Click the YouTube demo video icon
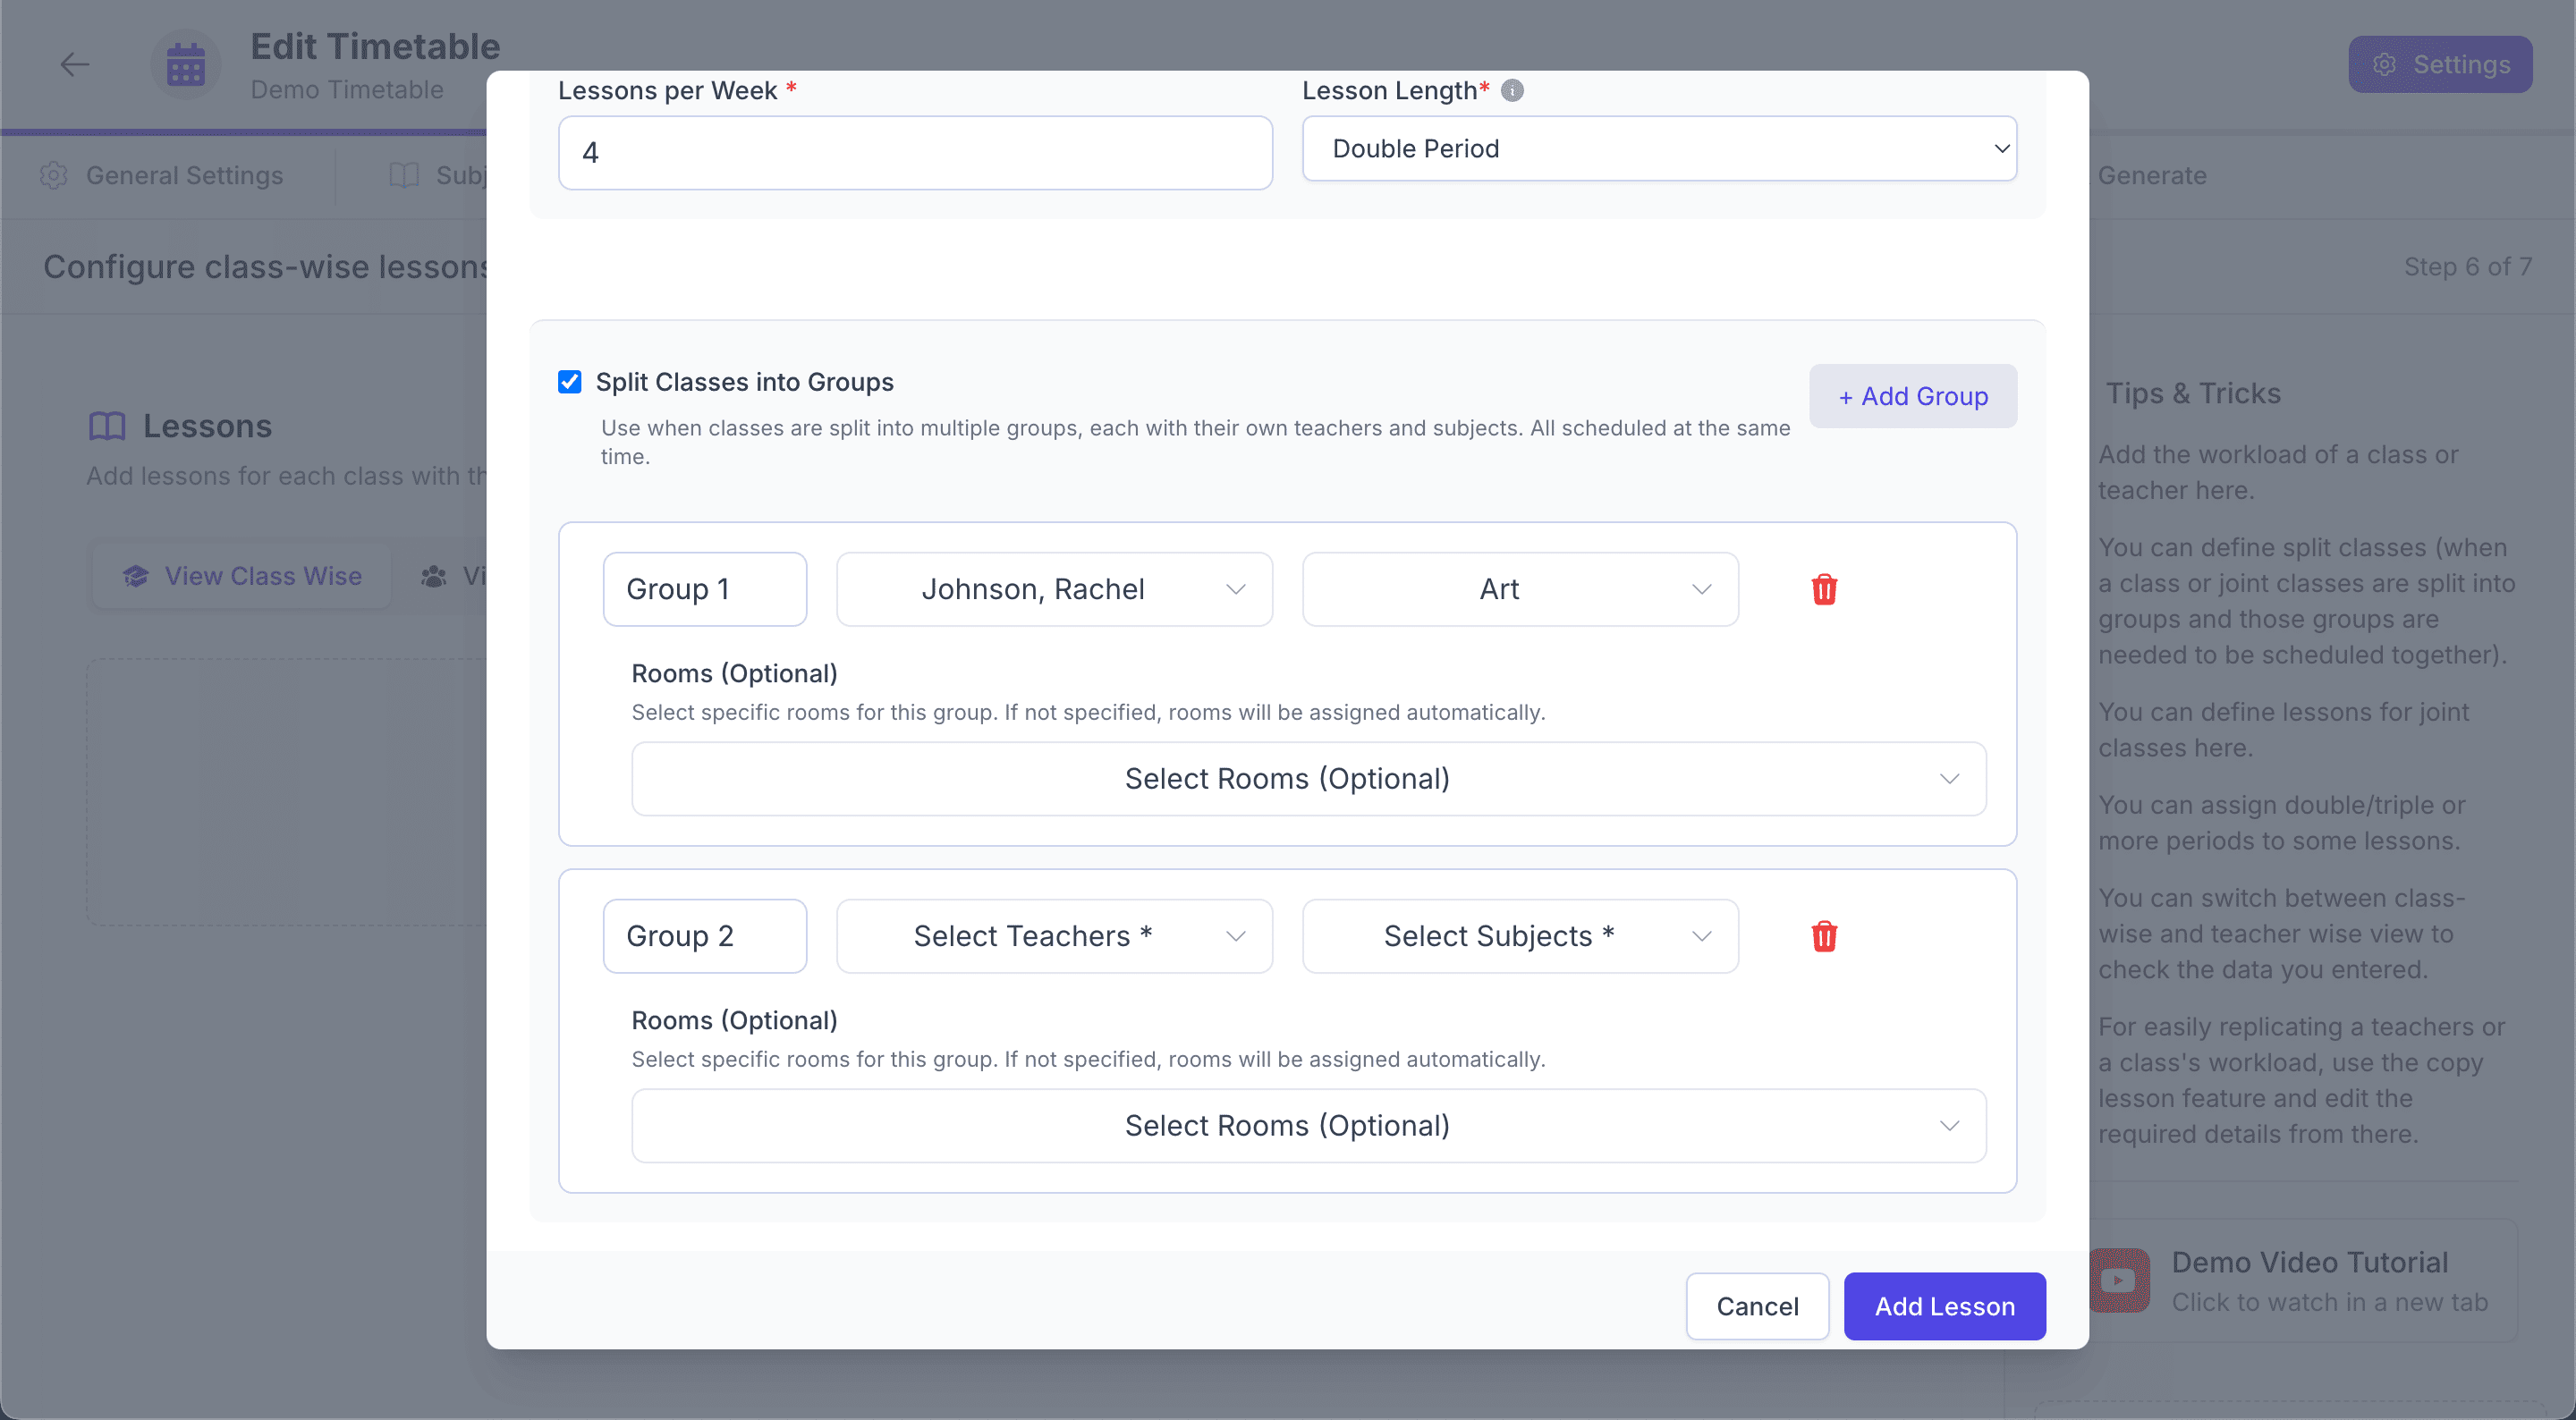The width and height of the screenshot is (2576, 1420). click(x=2118, y=1281)
